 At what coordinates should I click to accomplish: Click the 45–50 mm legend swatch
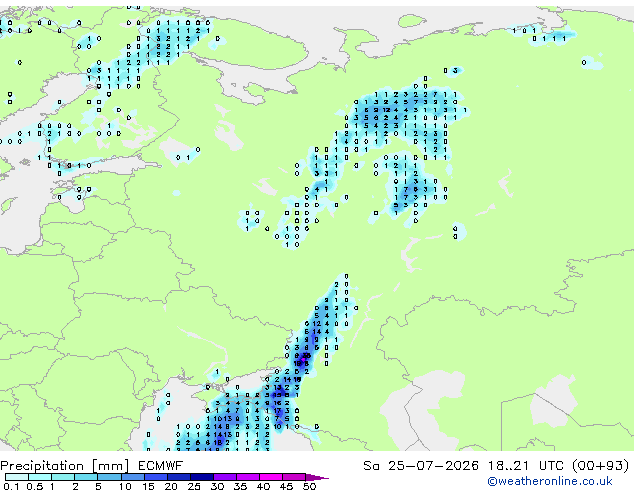pyautogui.click(x=294, y=477)
